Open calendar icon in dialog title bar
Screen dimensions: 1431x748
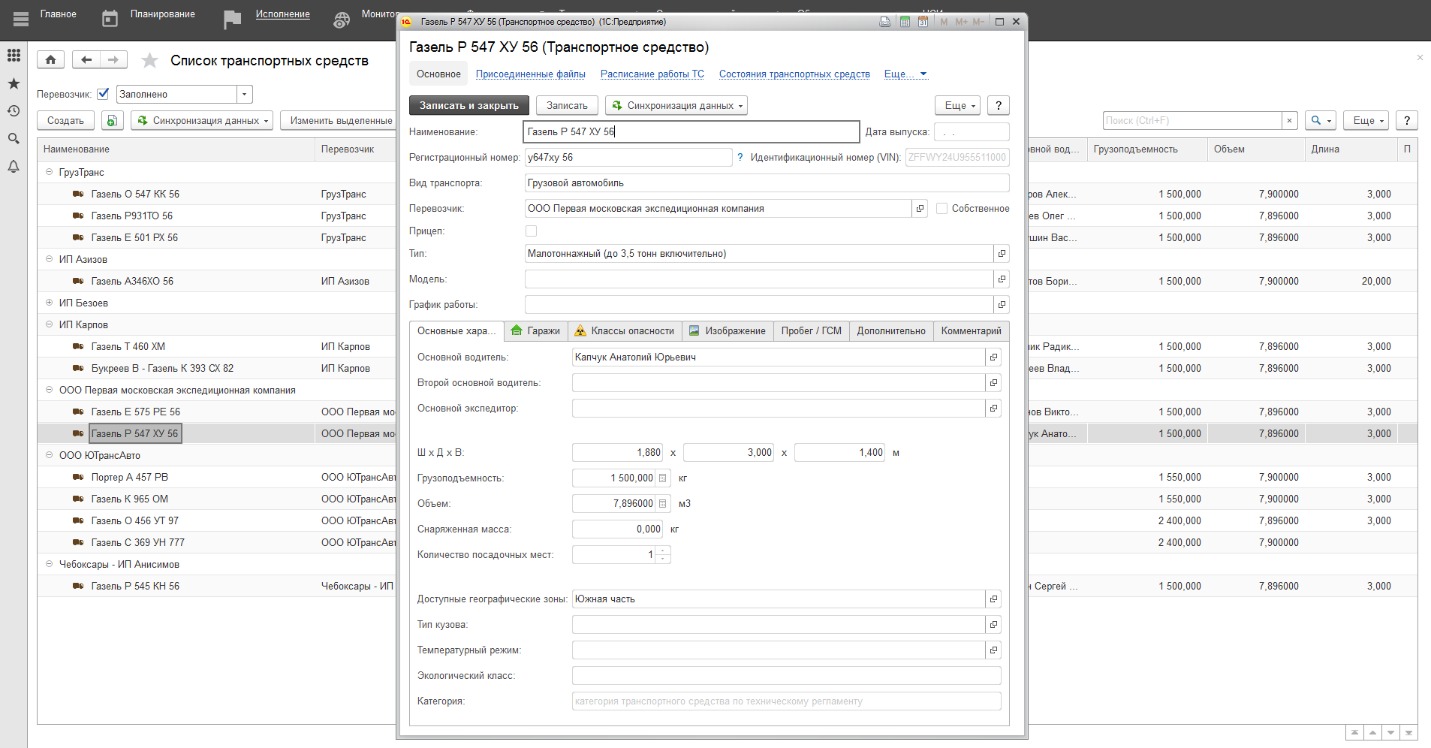(924, 21)
